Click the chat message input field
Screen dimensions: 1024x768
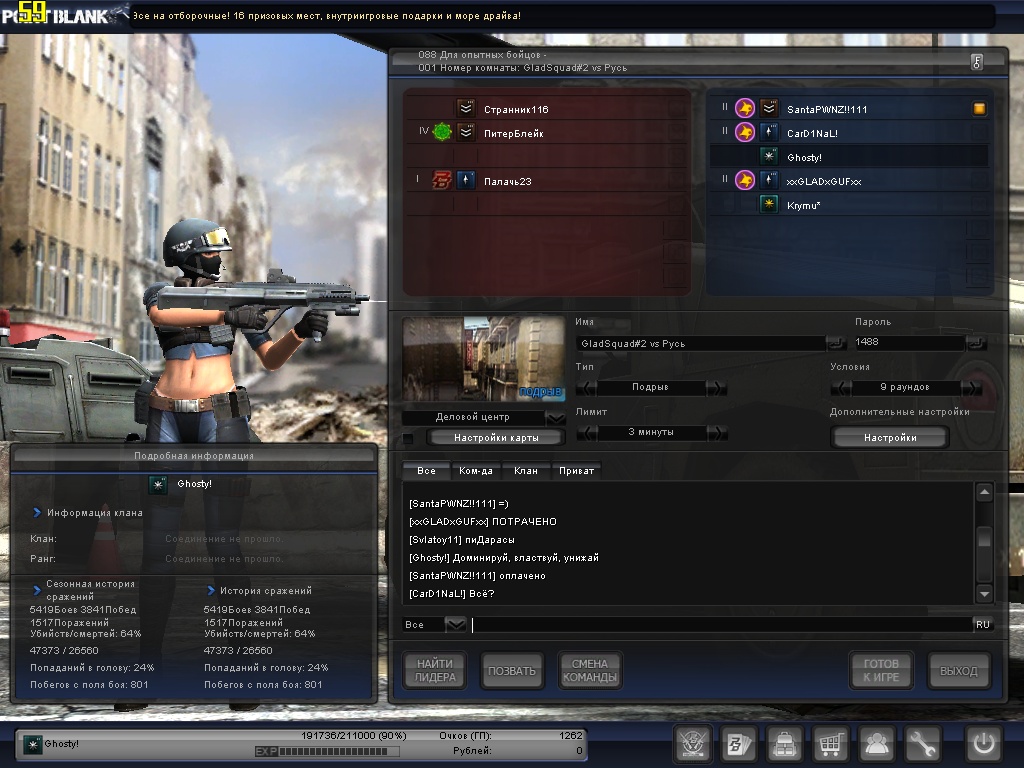(x=720, y=624)
